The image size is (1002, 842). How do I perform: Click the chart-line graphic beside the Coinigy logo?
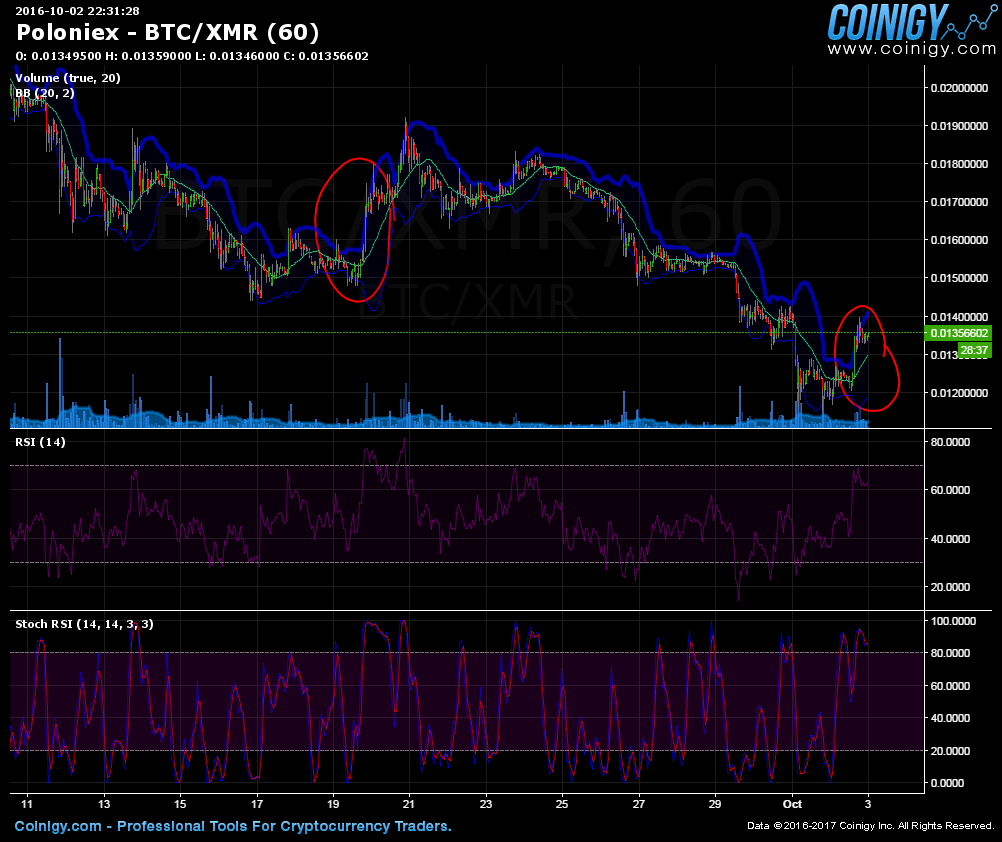point(970,22)
